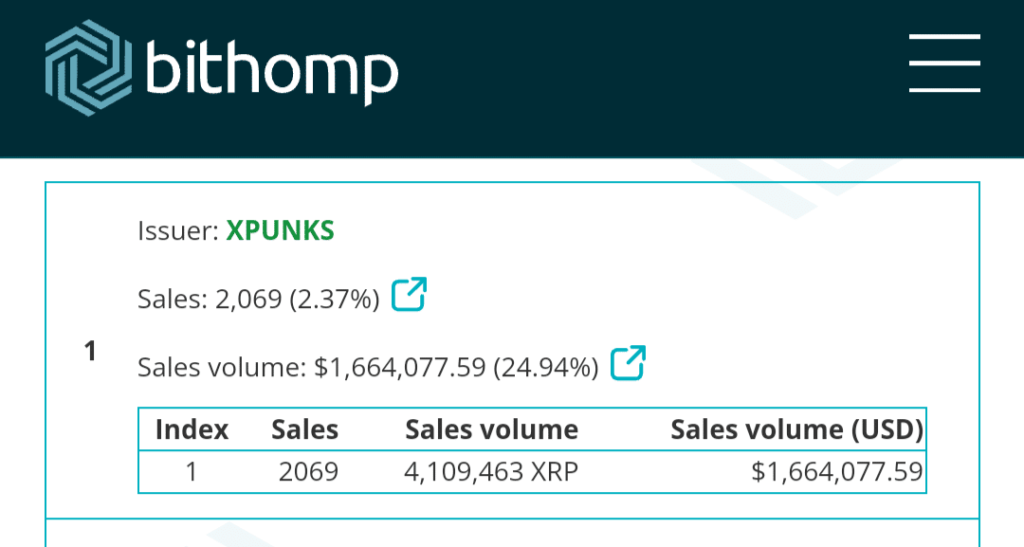This screenshot has height=547, width=1024.
Task: Click the Sales: 2,069 summary text
Action: point(209,299)
